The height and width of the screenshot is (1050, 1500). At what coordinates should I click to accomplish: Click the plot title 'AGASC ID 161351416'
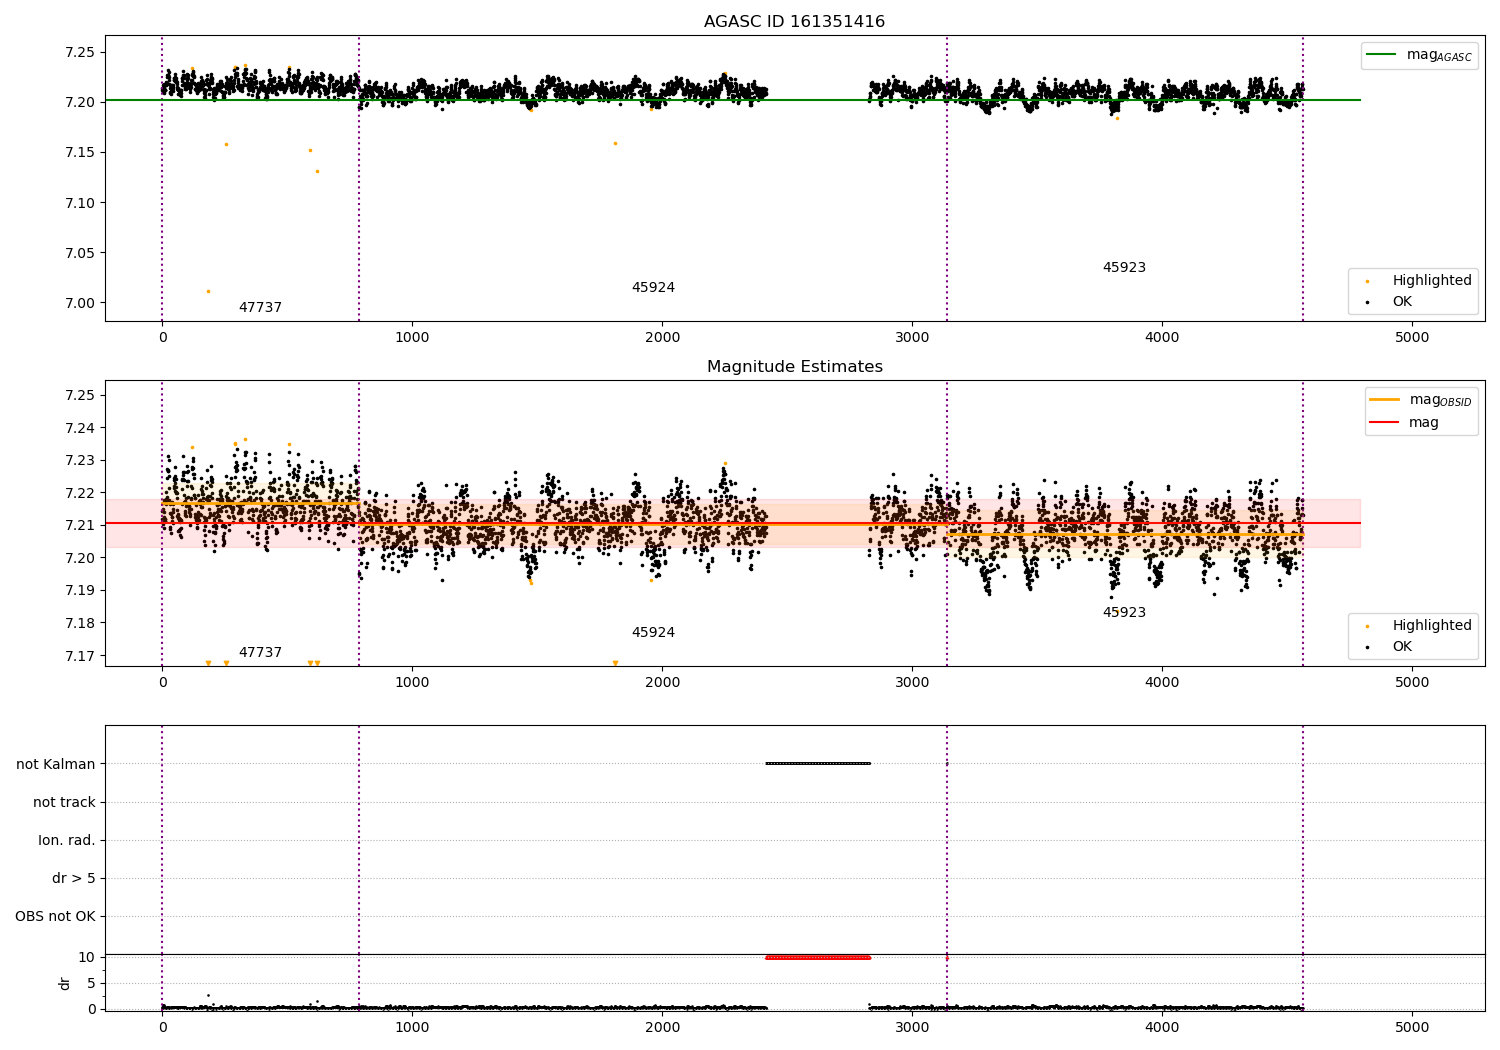click(x=794, y=22)
